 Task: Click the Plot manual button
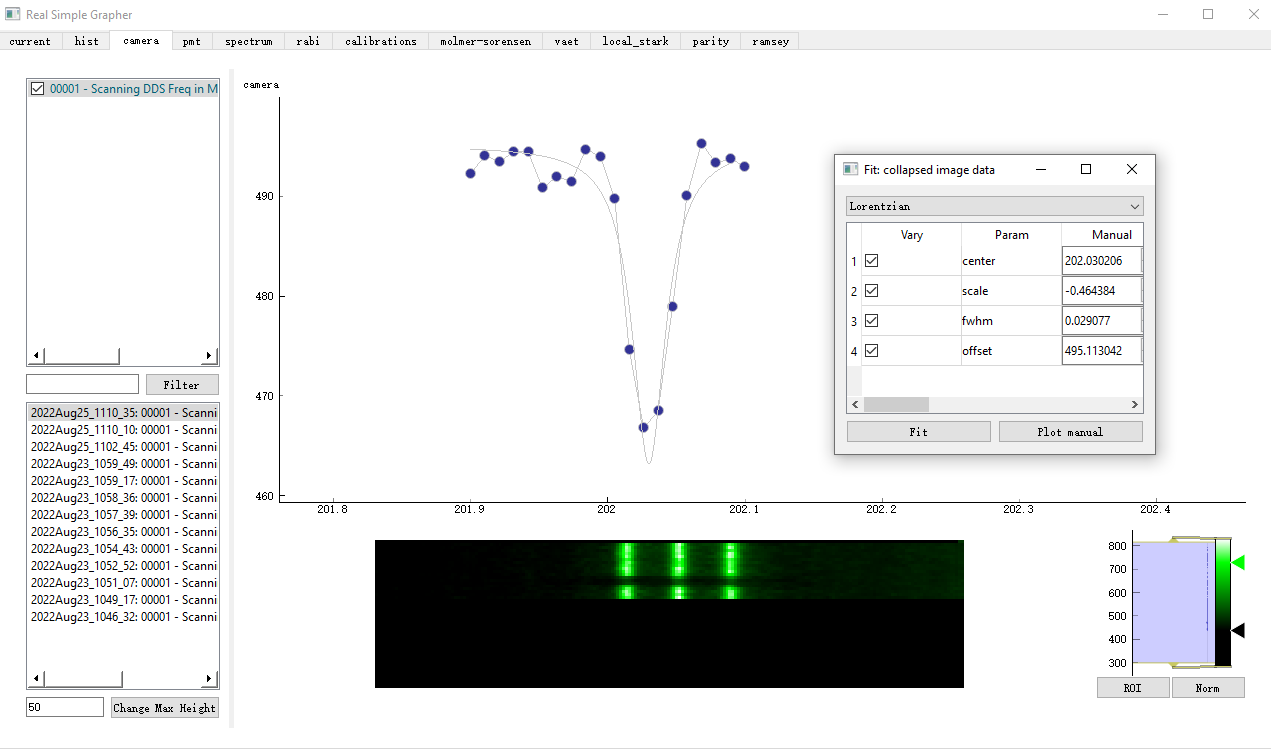point(1070,432)
